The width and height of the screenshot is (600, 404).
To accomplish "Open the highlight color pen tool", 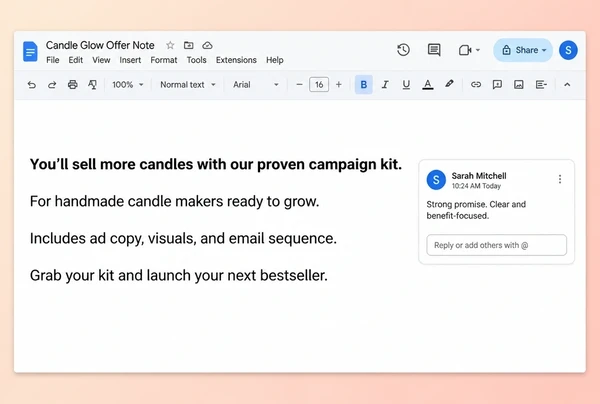I will pyautogui.click(x=449, y=84).
